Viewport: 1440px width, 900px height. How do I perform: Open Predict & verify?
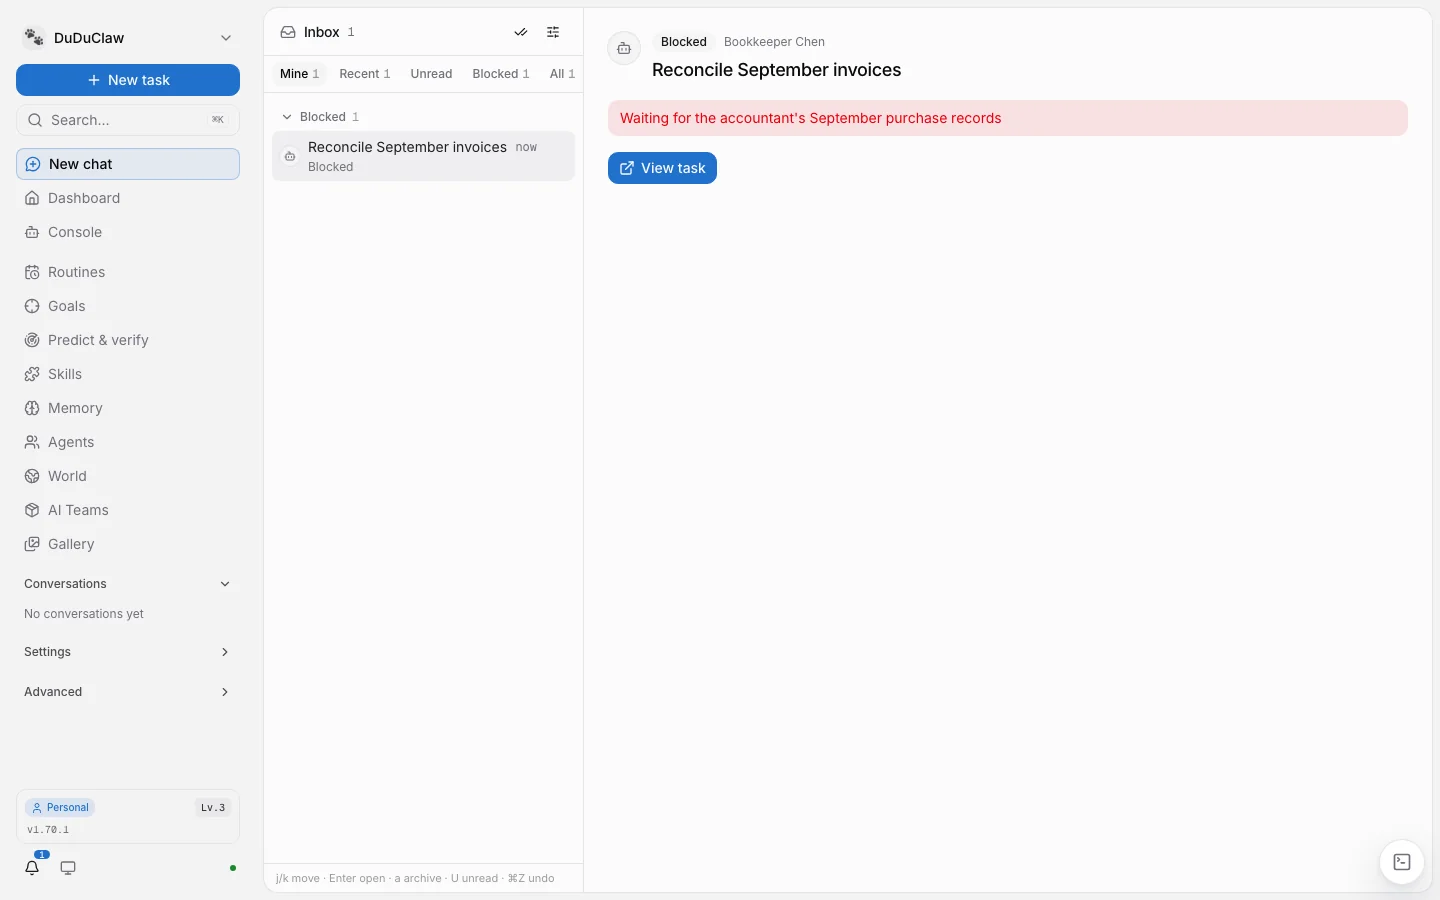[x=128, y=340]
